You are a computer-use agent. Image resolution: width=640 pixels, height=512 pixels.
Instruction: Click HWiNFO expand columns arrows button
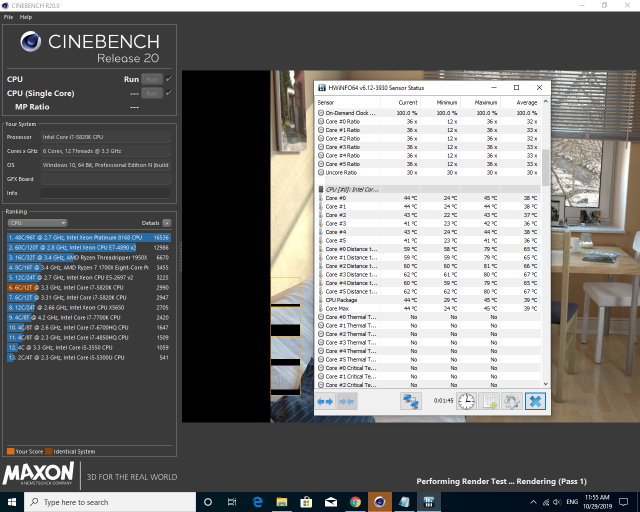click(x=325, y=401)
